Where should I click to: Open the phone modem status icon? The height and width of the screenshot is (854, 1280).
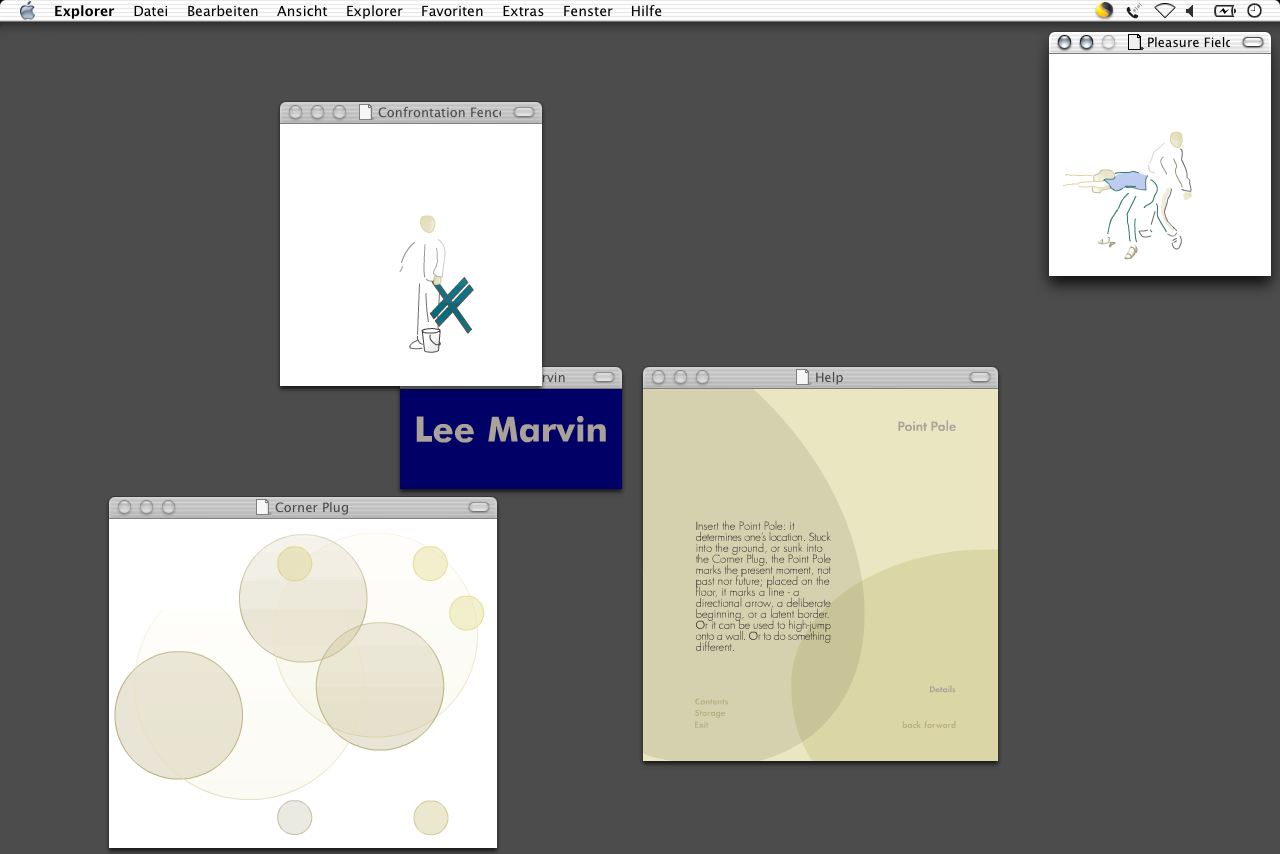coord(1133,11)
